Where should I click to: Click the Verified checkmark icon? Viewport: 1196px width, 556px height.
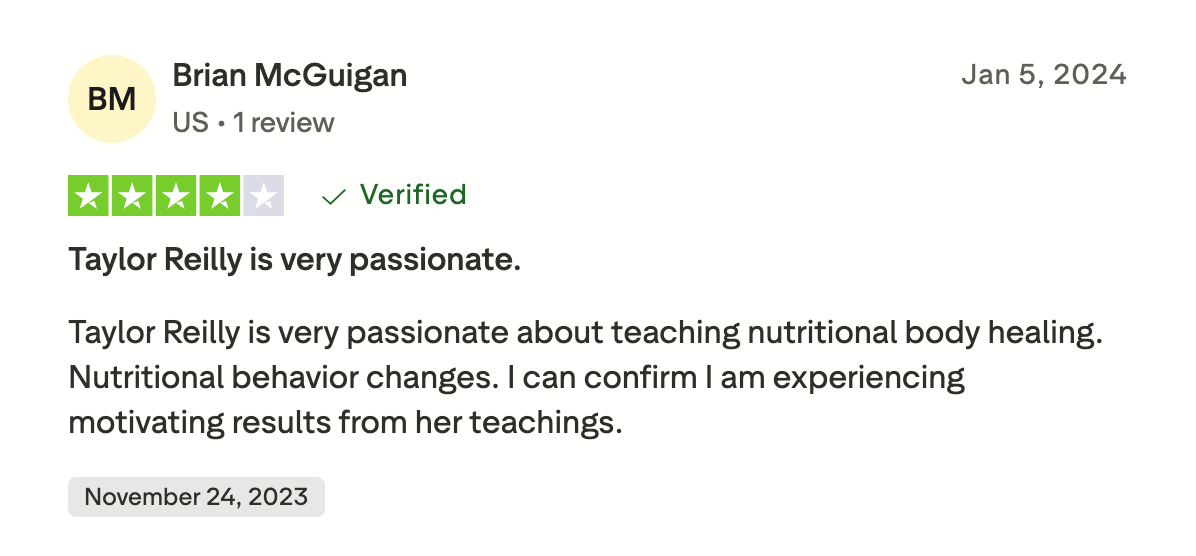(x=333, y=196)
